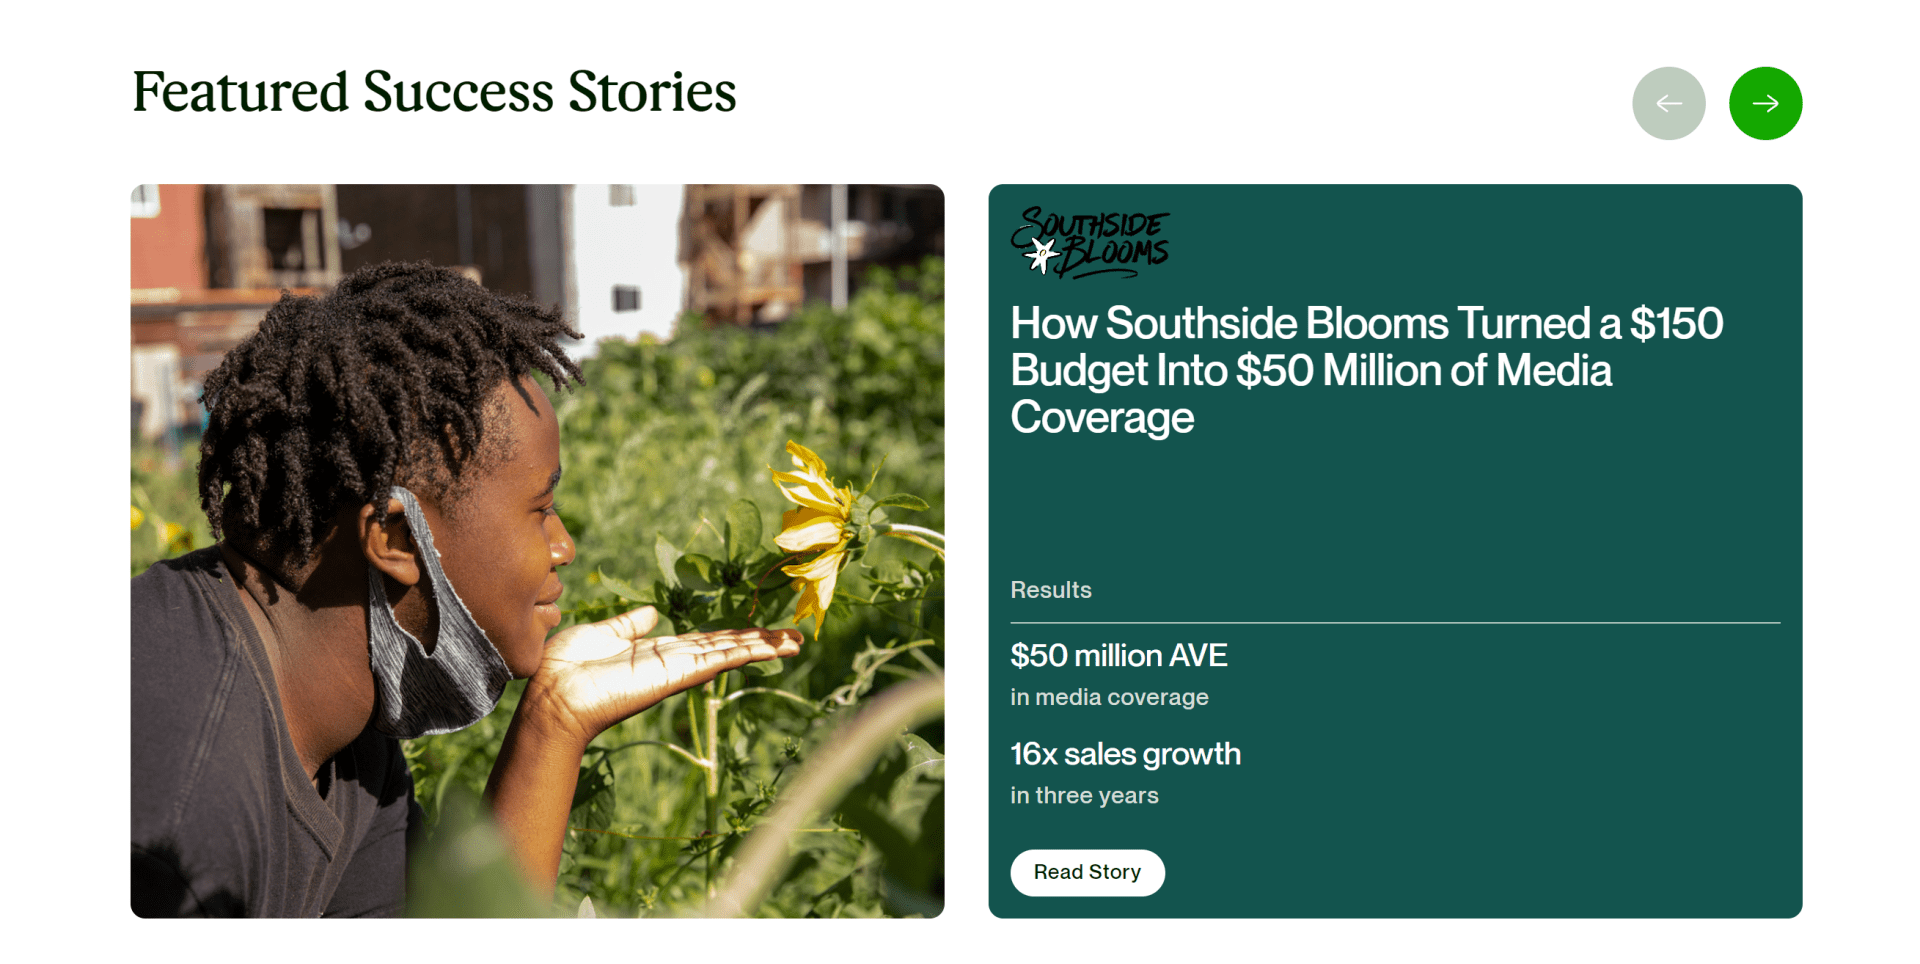
Task: Click the 16x sales growth statistic
Action: [1125, 754]
